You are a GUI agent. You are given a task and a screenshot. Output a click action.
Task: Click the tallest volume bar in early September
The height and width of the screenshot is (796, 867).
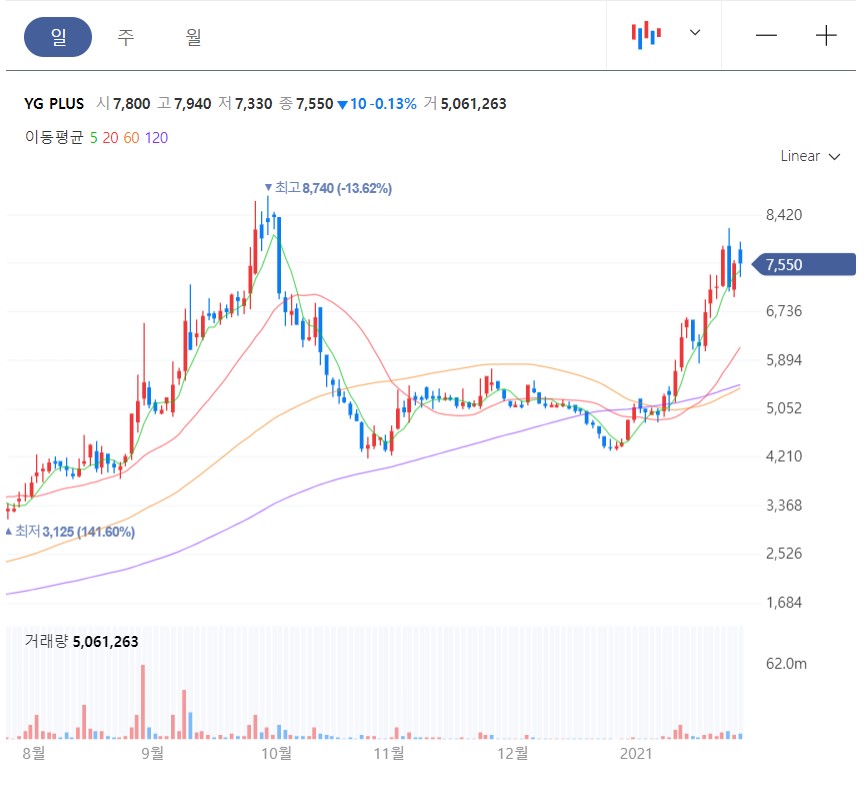[143, 701]
